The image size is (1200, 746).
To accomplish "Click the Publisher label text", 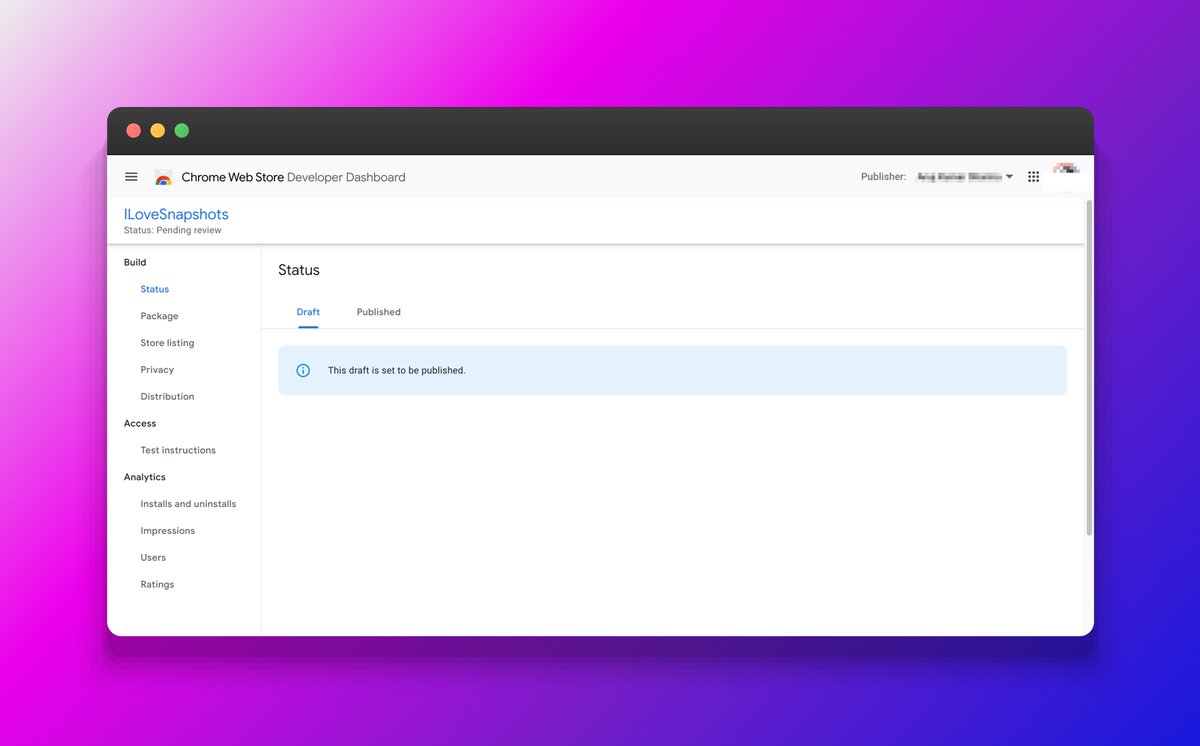I will (883, 177).
